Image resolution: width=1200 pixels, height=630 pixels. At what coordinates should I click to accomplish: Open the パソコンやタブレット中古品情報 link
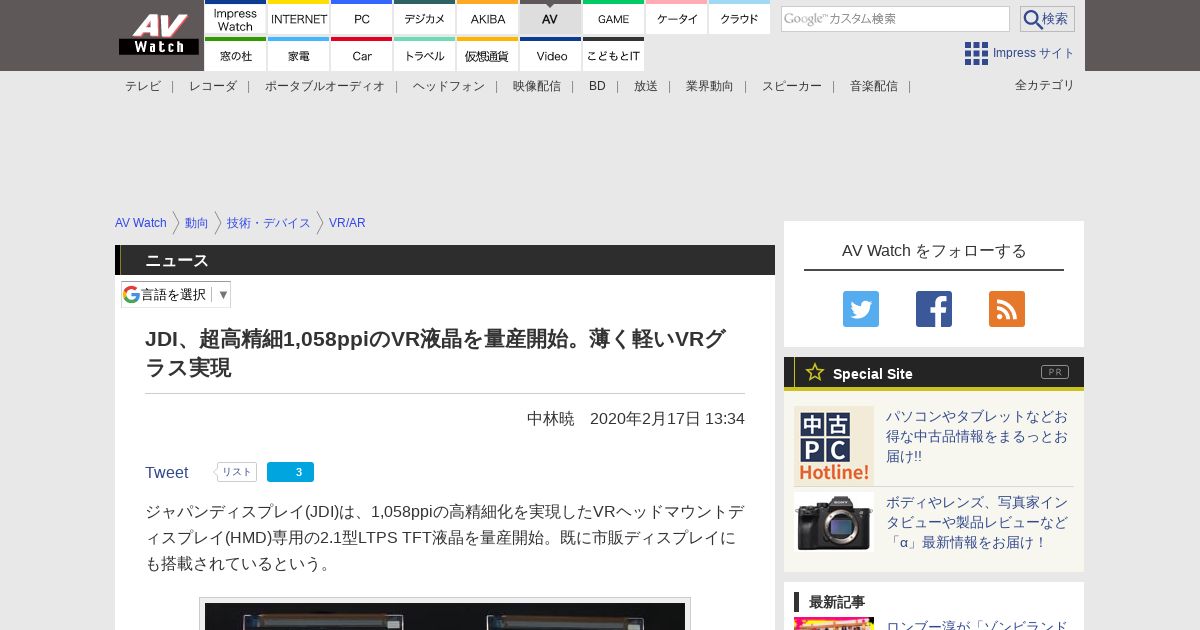977,436
